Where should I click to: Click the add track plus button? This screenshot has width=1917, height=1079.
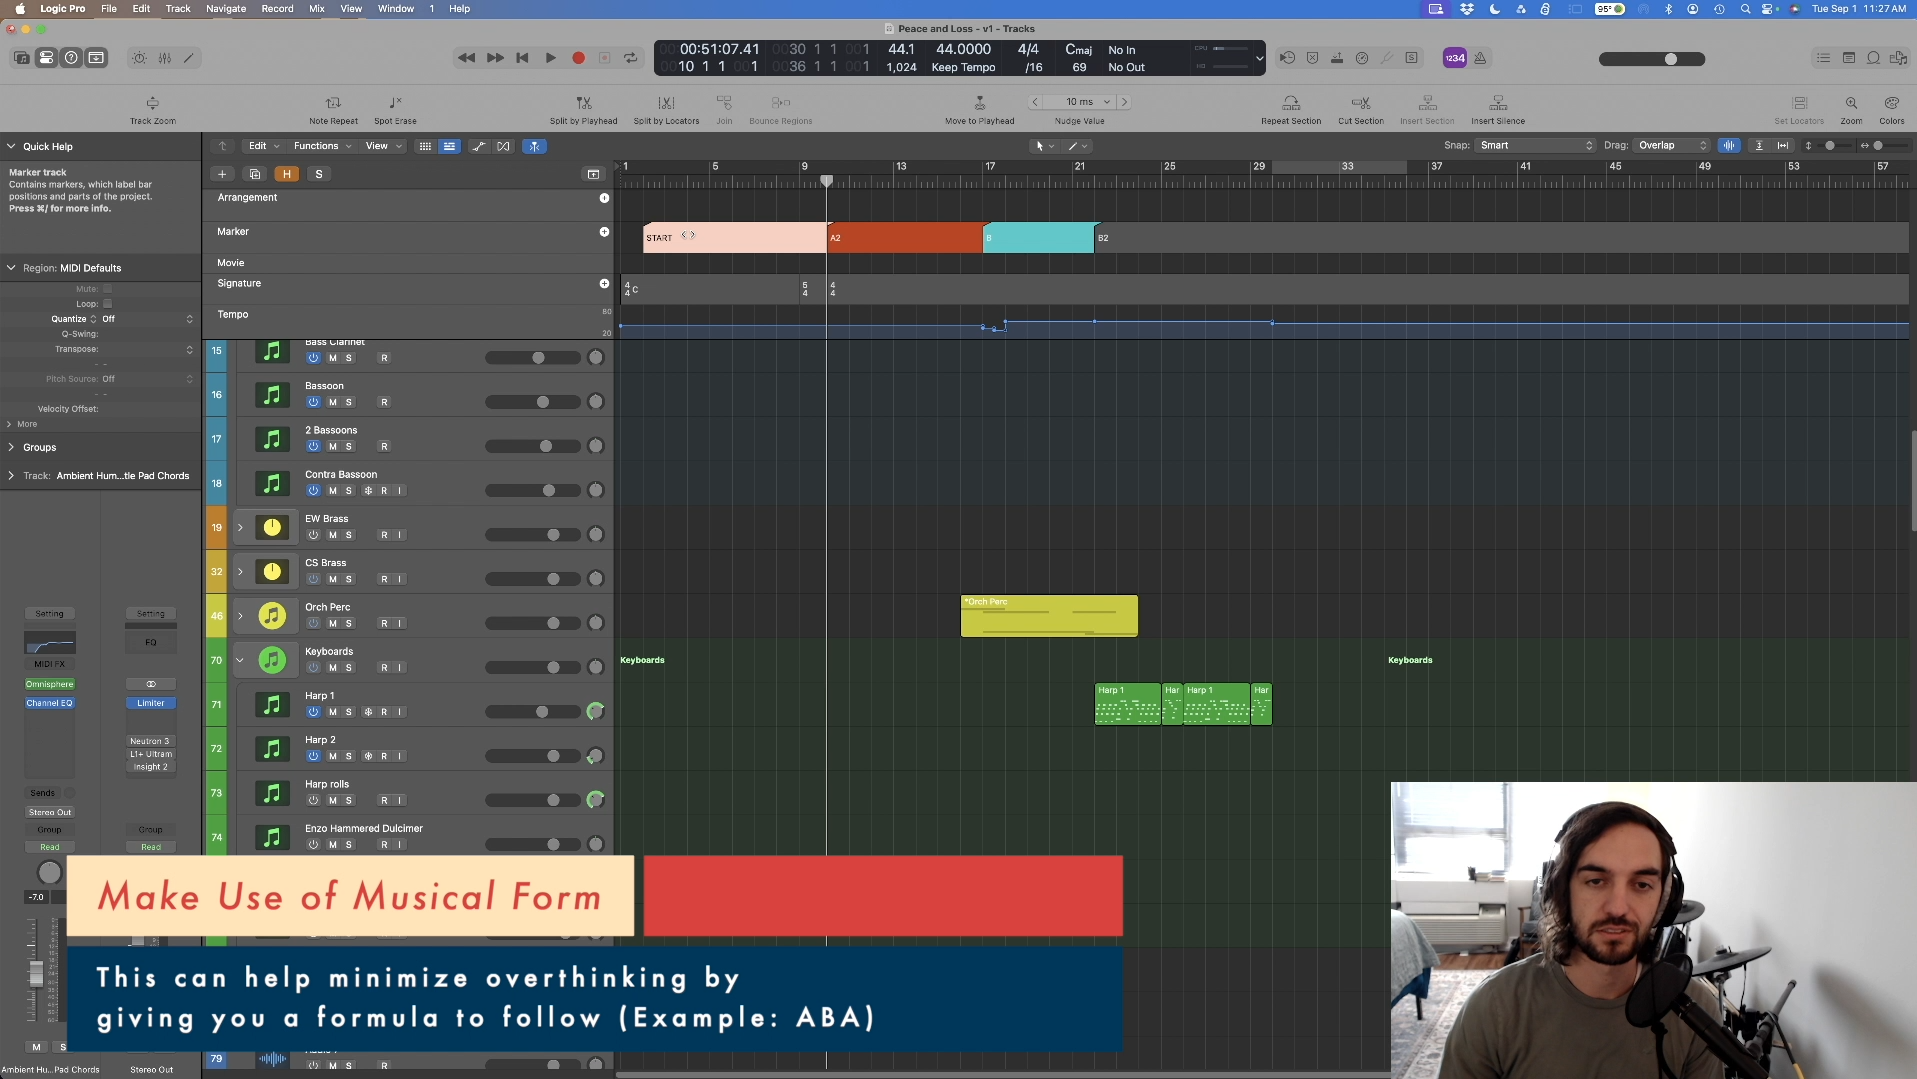[222, 174]
